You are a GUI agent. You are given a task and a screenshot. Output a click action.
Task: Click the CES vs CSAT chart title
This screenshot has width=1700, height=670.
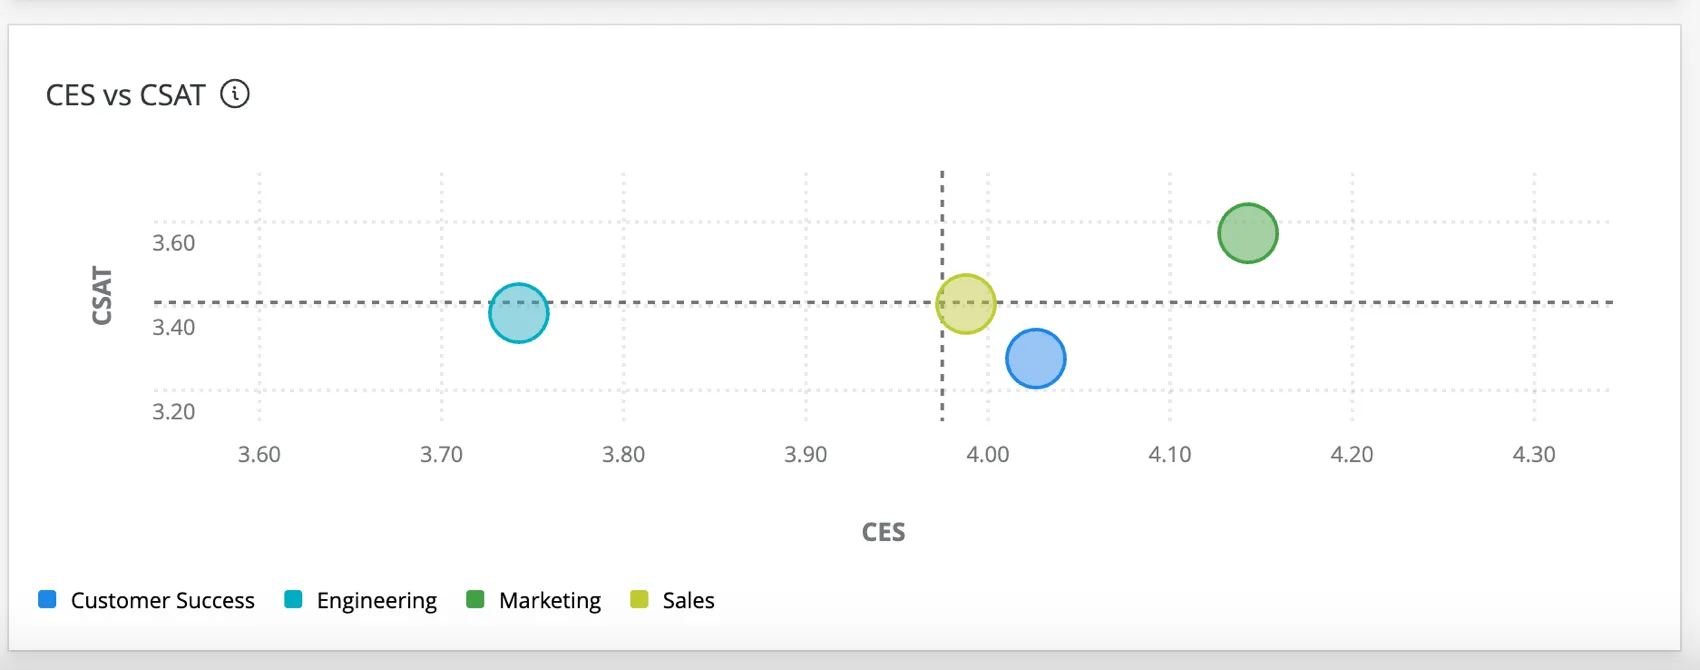[125, 95]
